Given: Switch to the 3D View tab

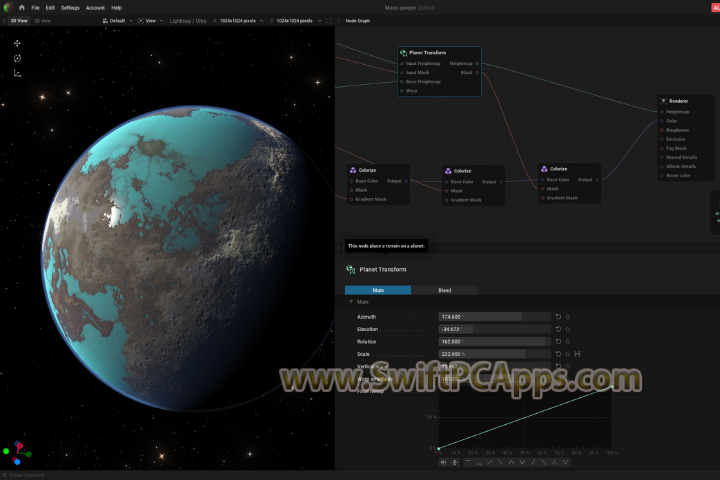Looking at the screenshot, I should [19, 21].
